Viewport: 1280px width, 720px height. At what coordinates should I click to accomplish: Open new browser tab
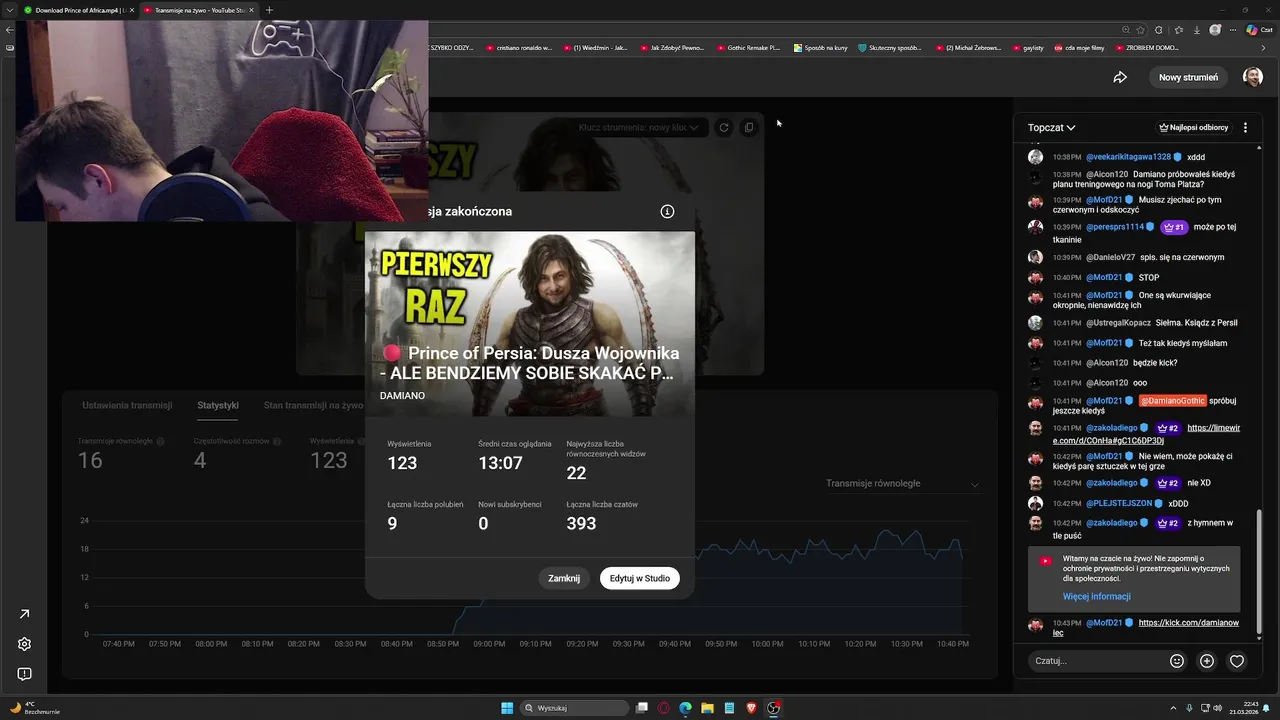click(269, 10)
